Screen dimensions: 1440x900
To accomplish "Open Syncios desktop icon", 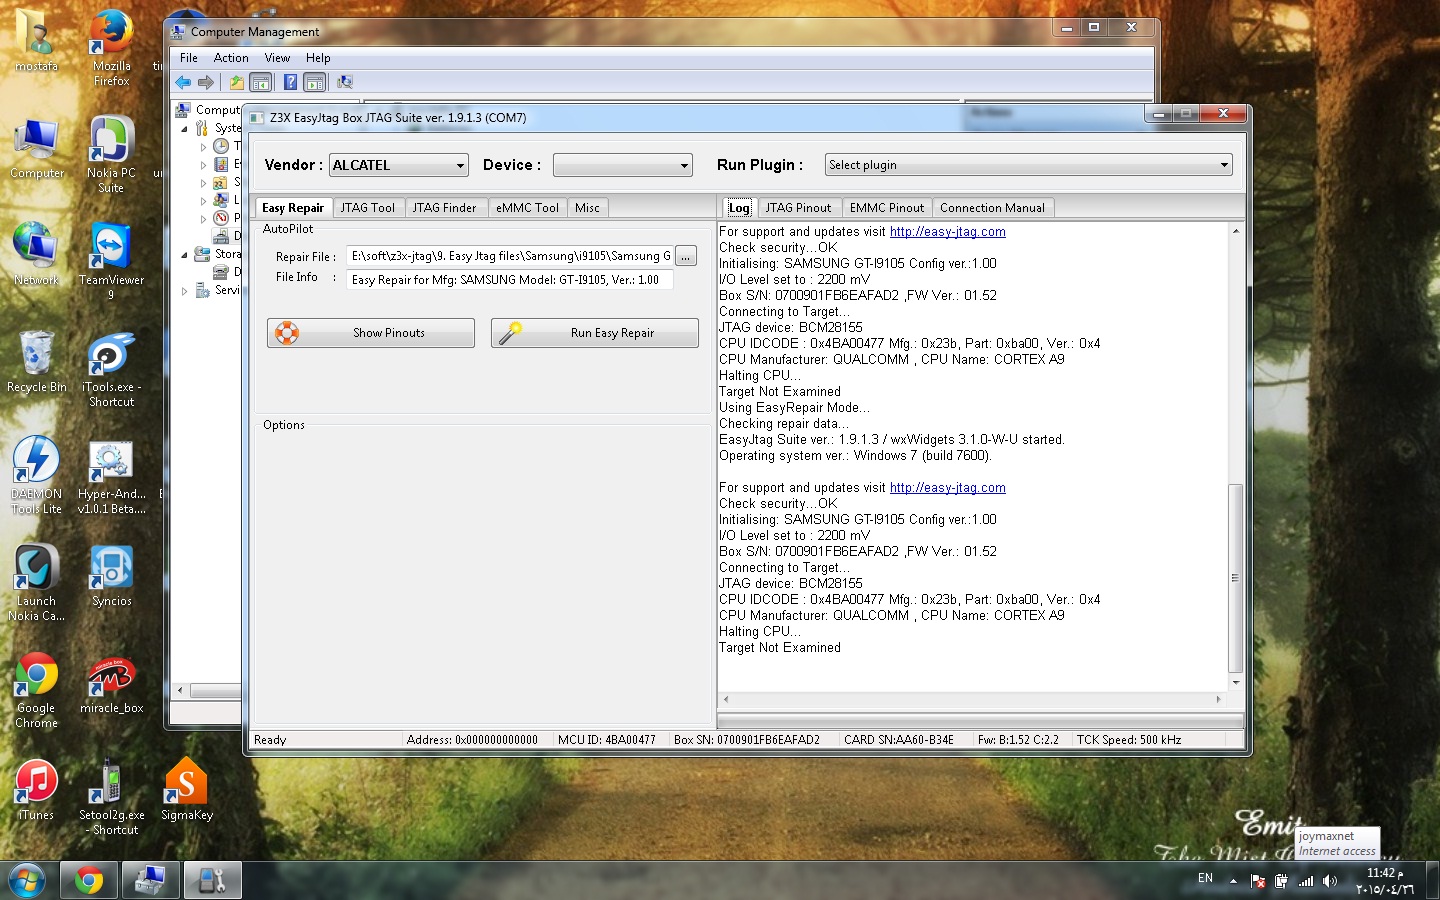I will [x=111, y=576].
